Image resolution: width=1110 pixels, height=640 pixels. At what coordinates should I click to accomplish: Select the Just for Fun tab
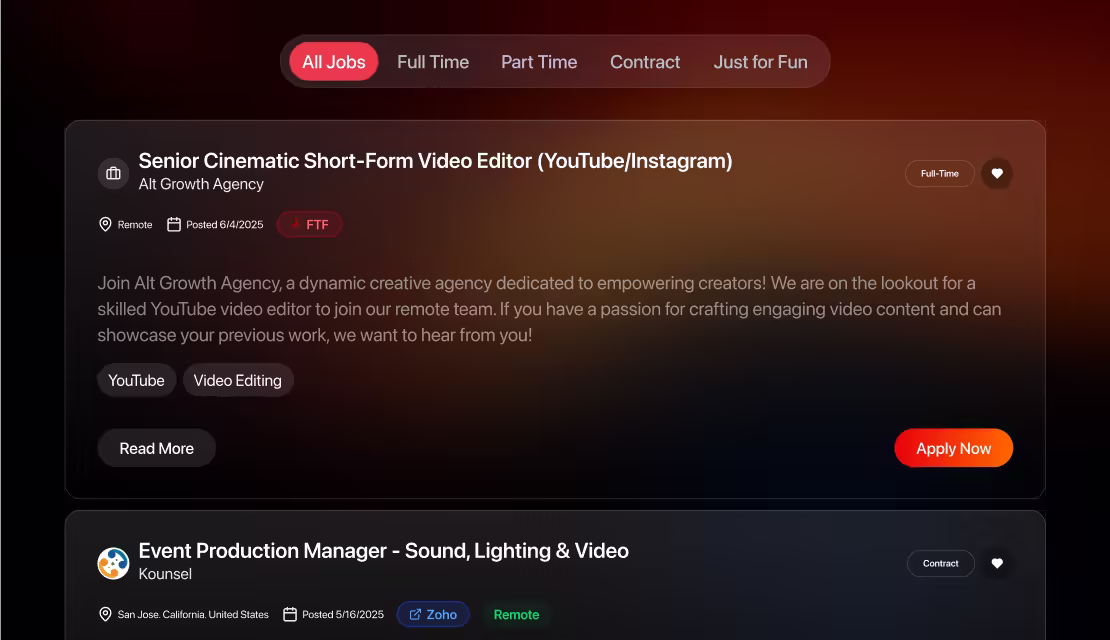coord(760,61)
